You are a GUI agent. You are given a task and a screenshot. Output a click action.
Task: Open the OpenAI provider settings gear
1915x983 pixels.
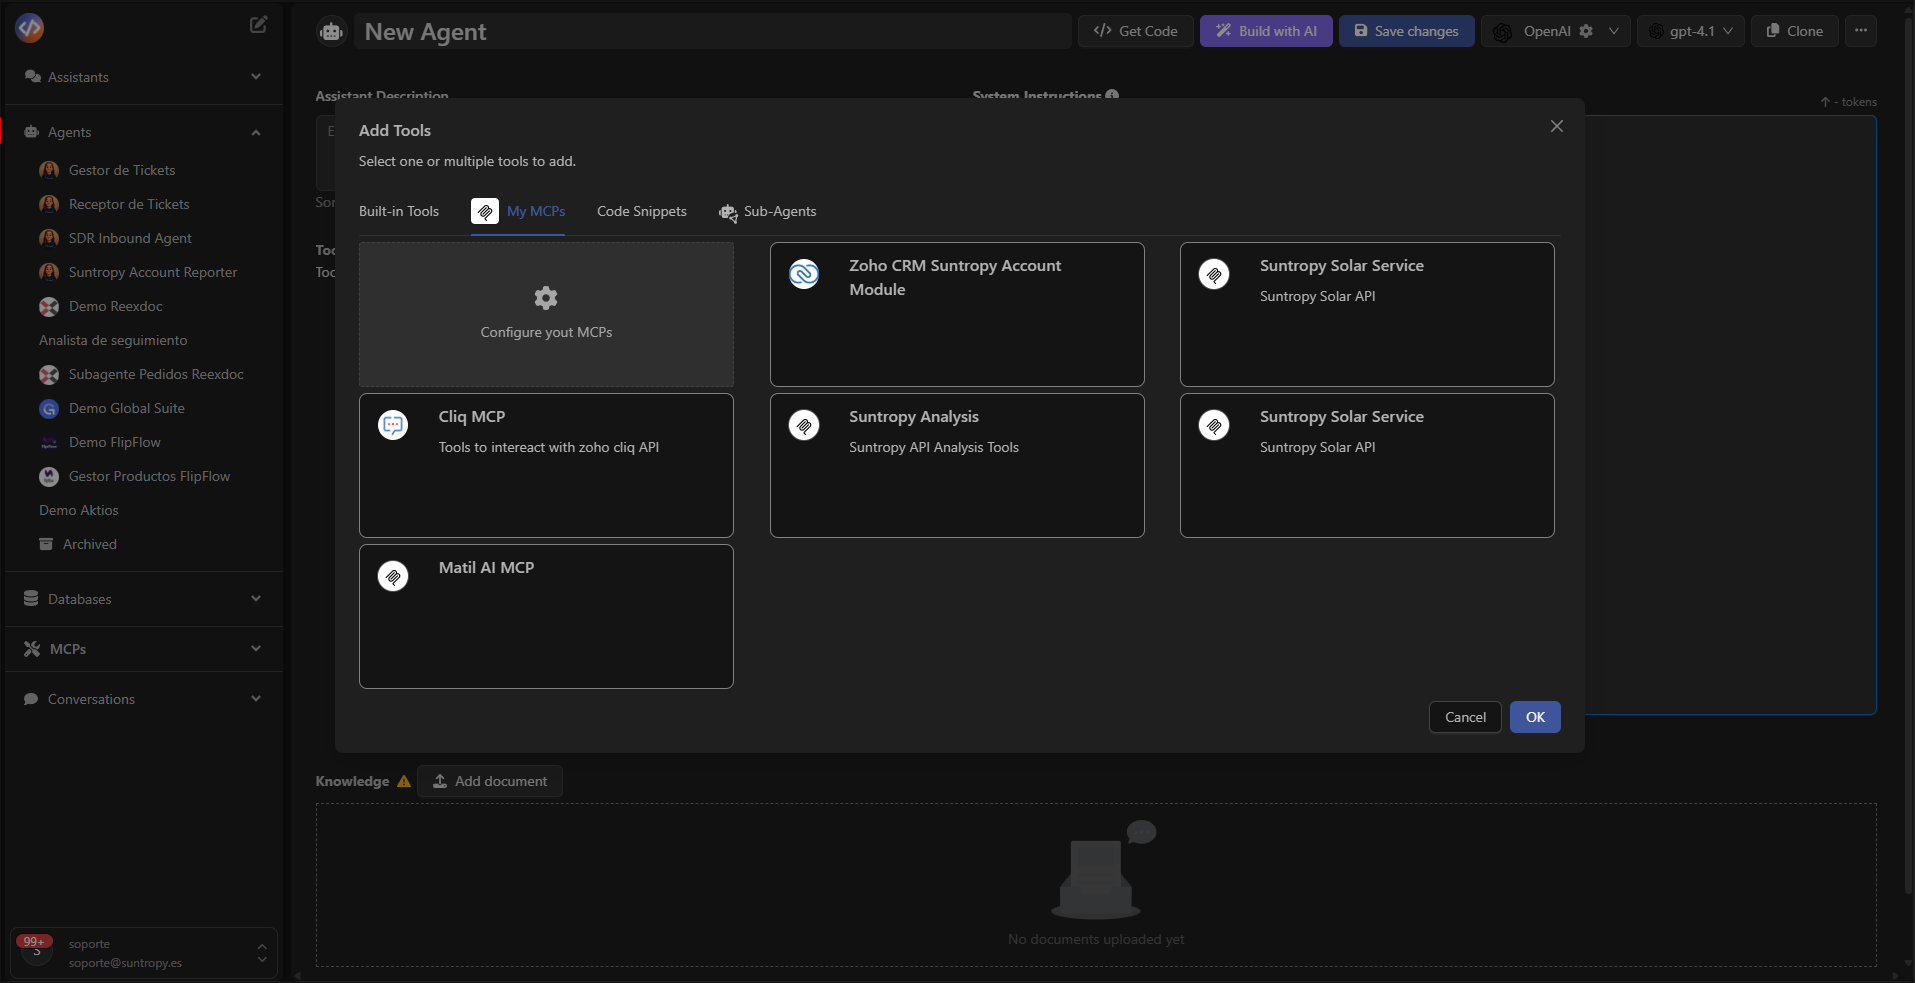(1586, 31)
